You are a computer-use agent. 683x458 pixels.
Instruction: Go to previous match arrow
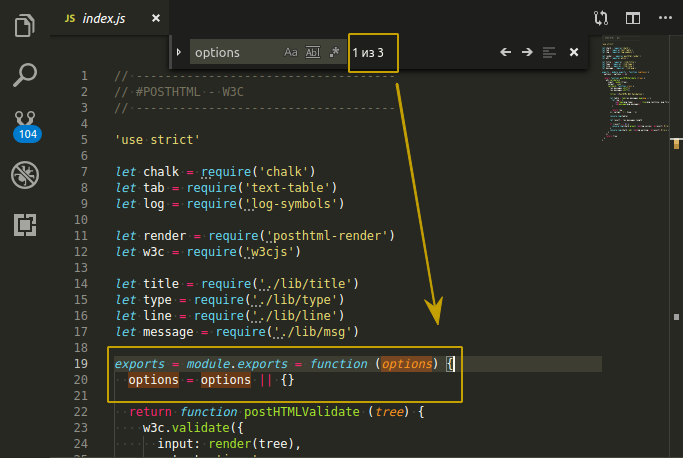tap(505, 52)
